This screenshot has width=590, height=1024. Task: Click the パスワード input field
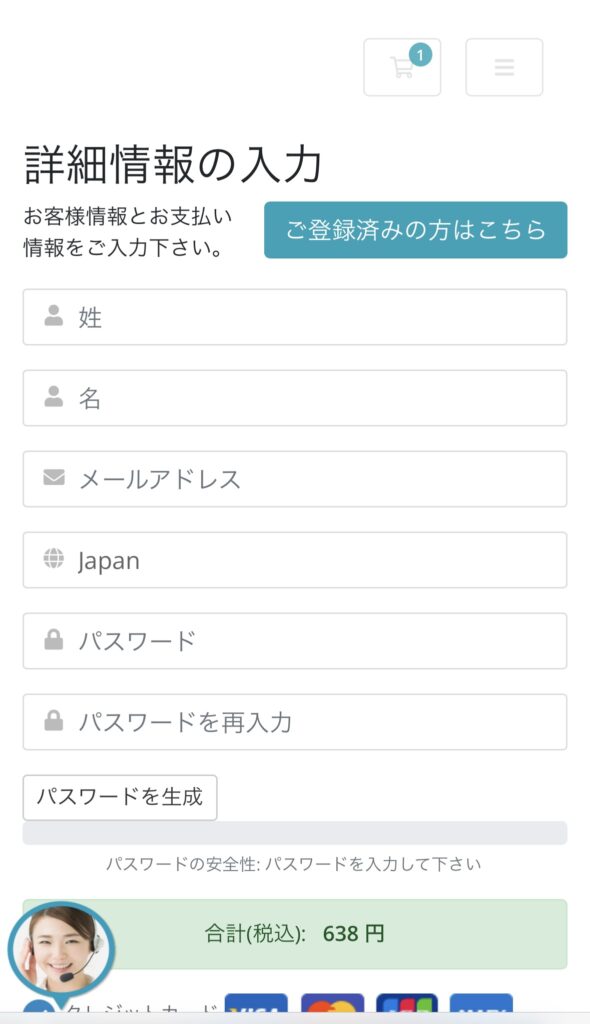click(295, 641)
